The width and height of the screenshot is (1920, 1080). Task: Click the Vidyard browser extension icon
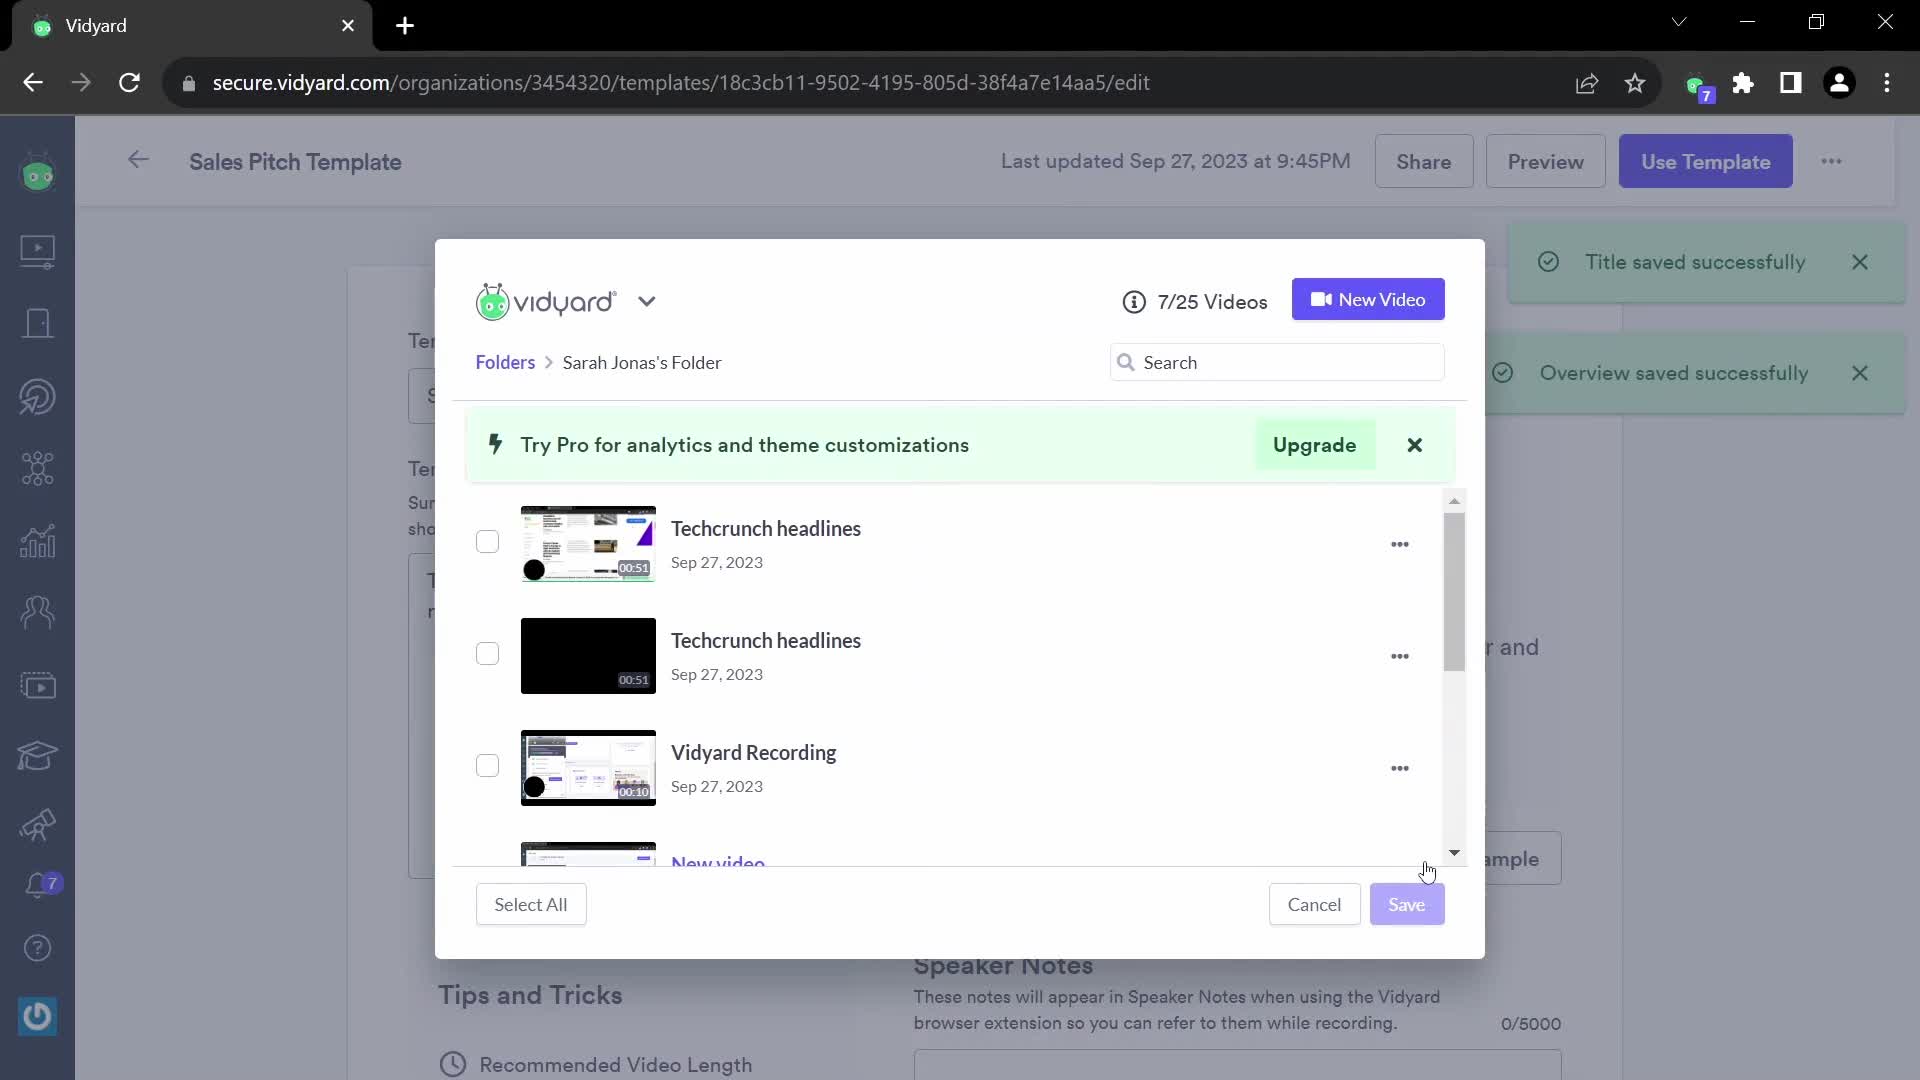[1698, 86]
